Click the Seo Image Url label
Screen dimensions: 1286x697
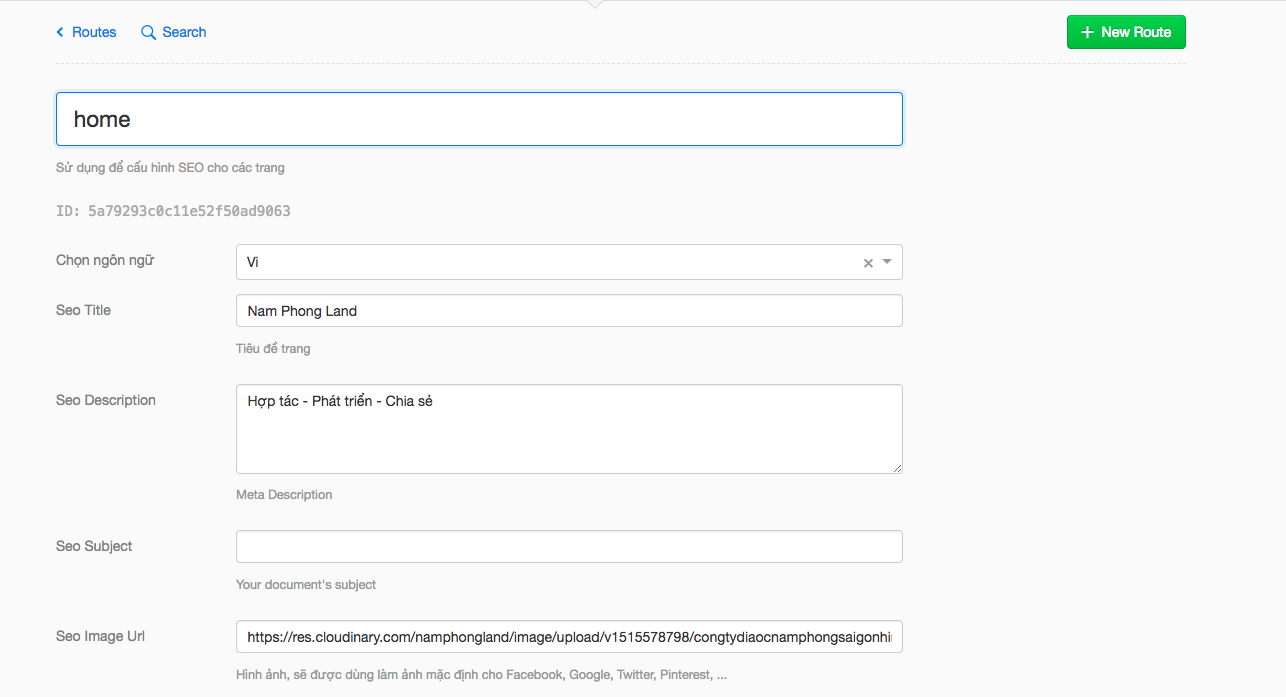[x=100, y=636]
